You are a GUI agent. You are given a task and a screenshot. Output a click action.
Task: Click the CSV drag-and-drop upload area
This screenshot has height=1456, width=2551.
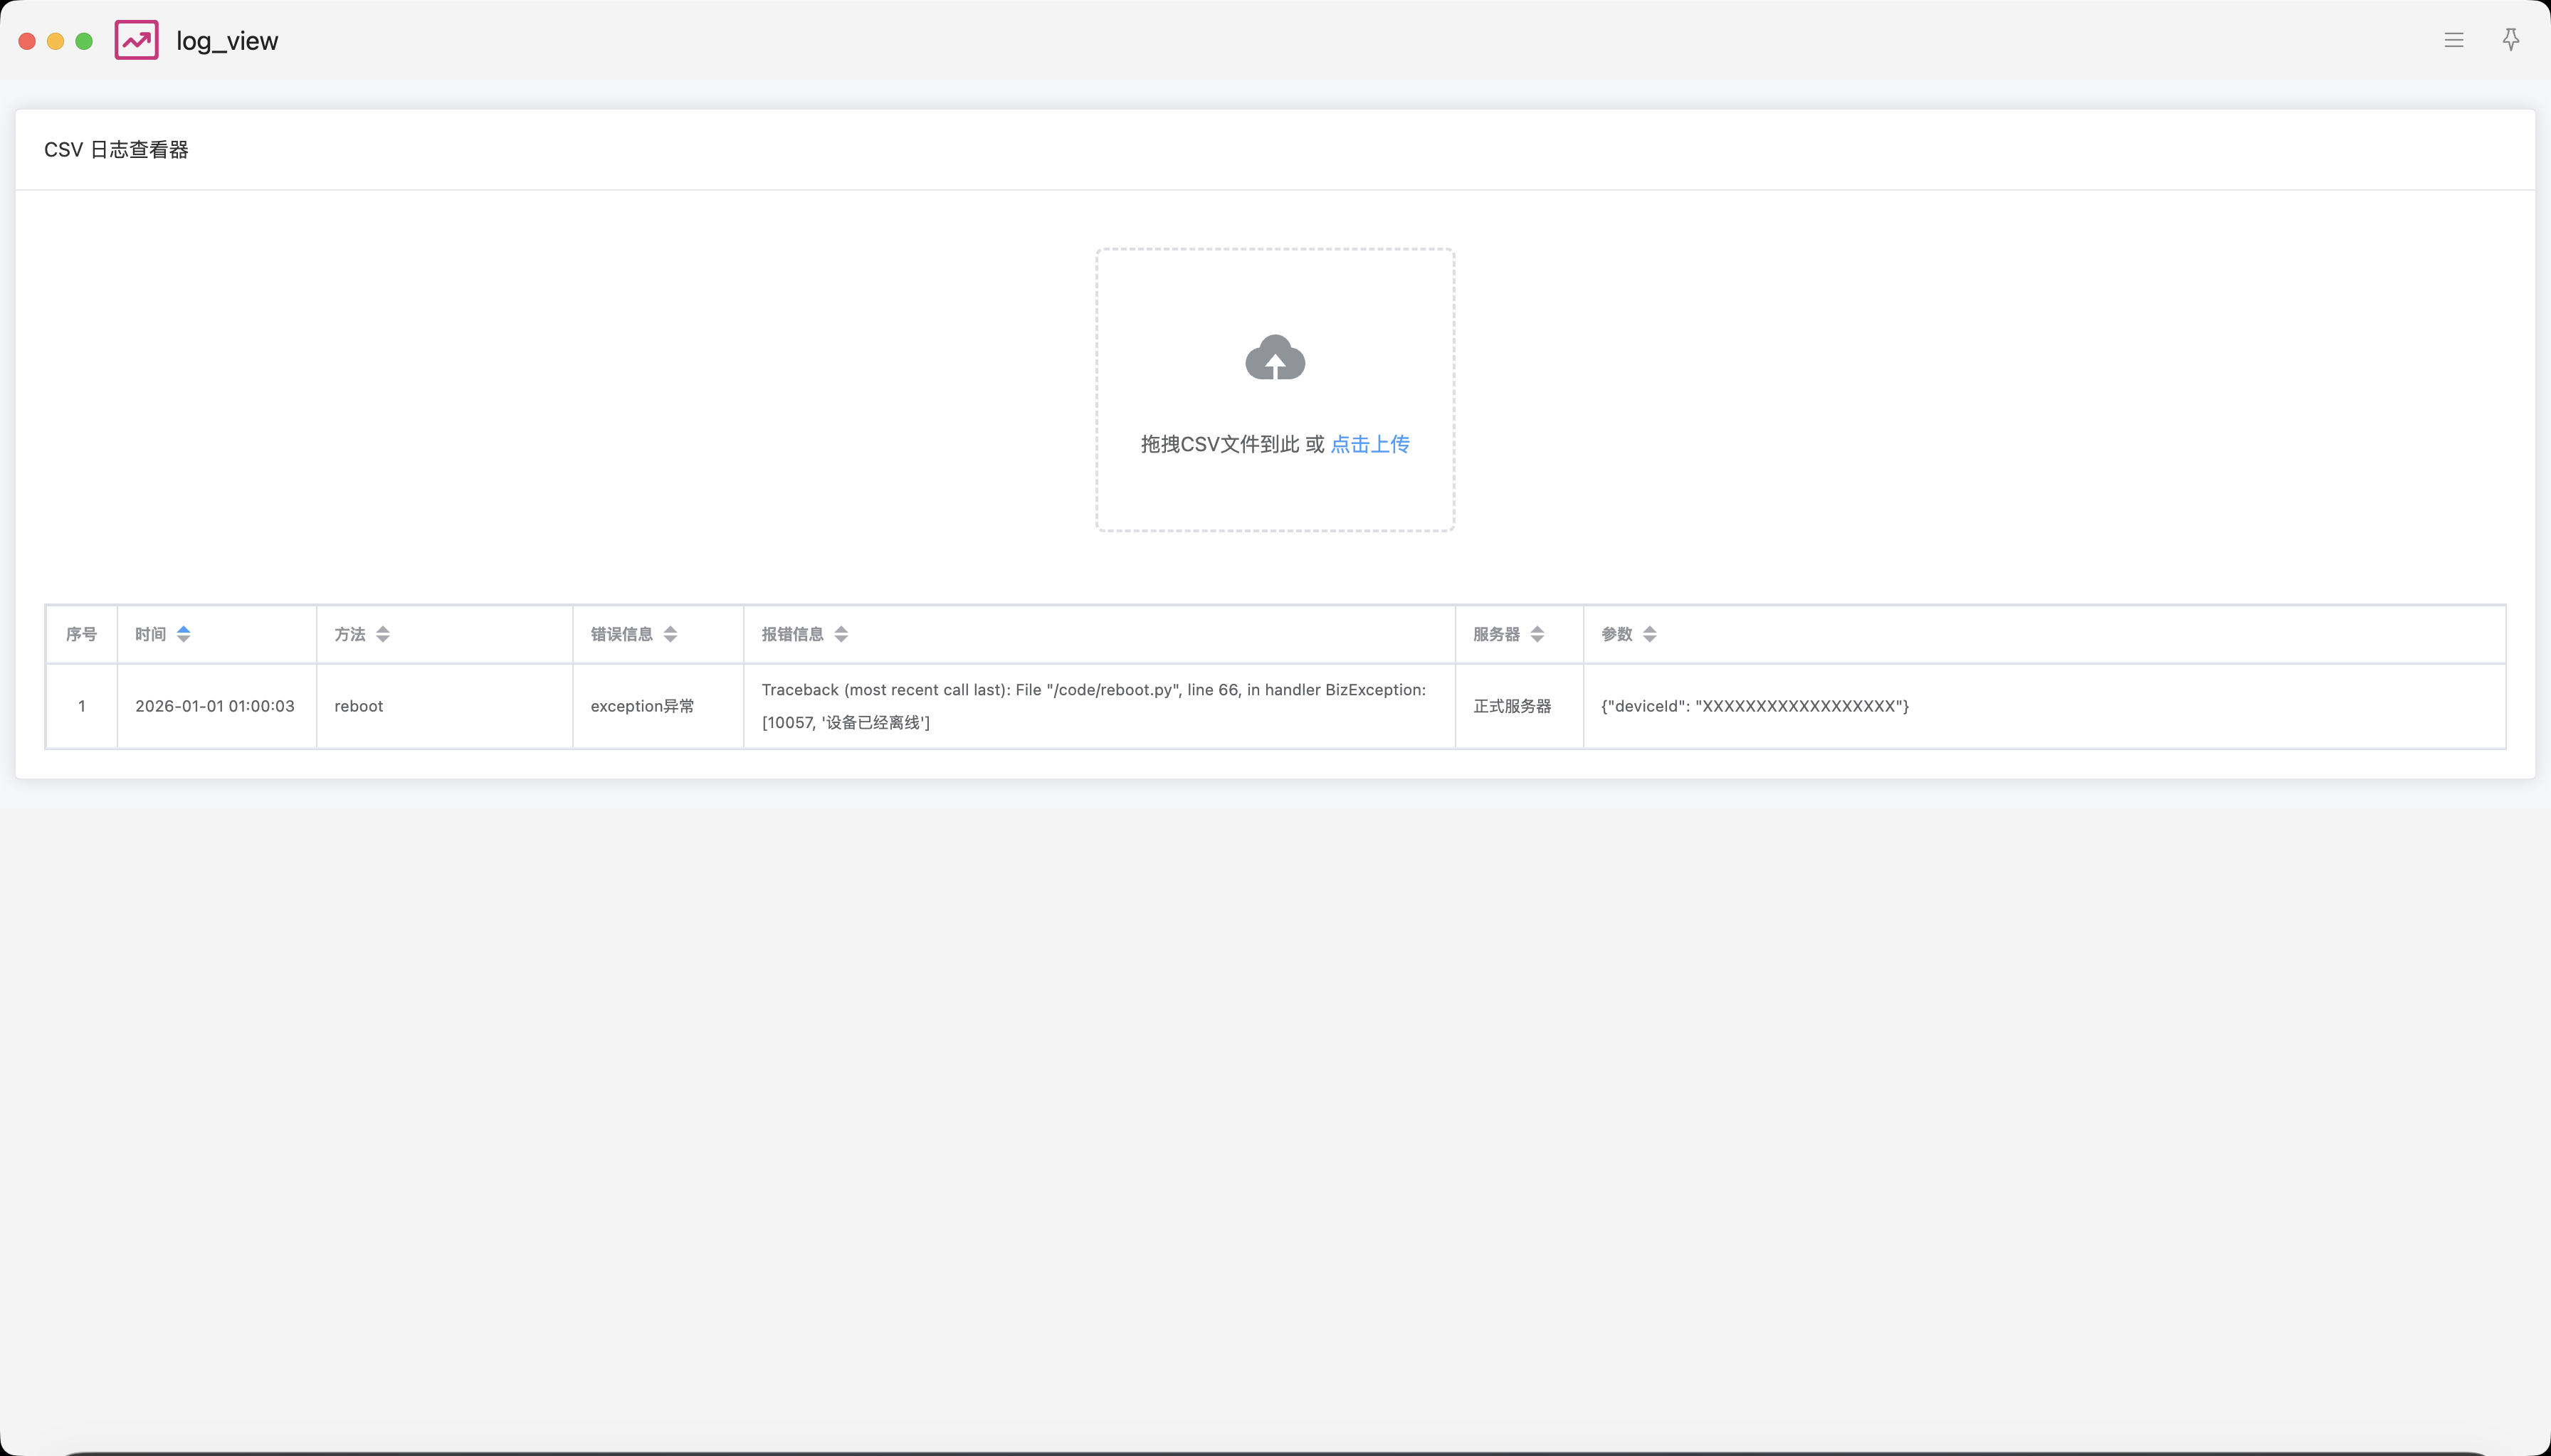pyautogui.click(x=1274, y=490)
